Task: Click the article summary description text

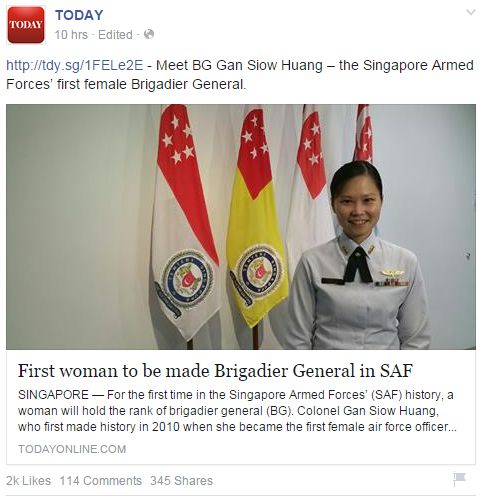Action: [x=237, y=411]
